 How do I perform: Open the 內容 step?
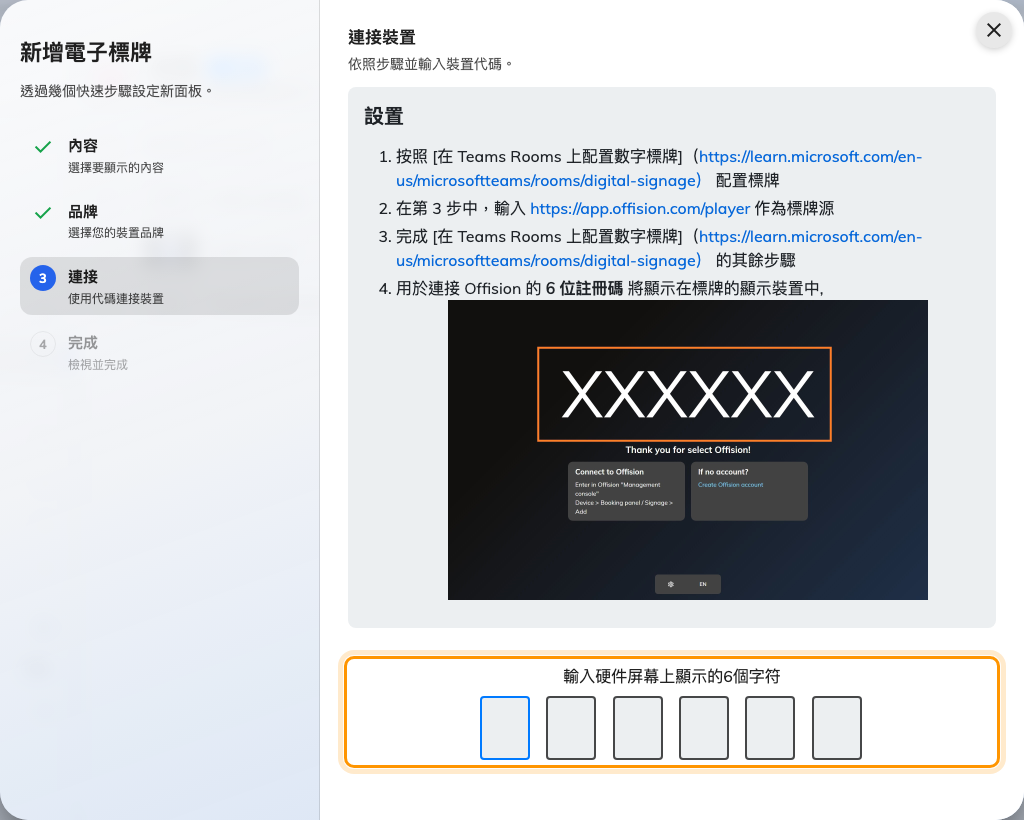159,155
